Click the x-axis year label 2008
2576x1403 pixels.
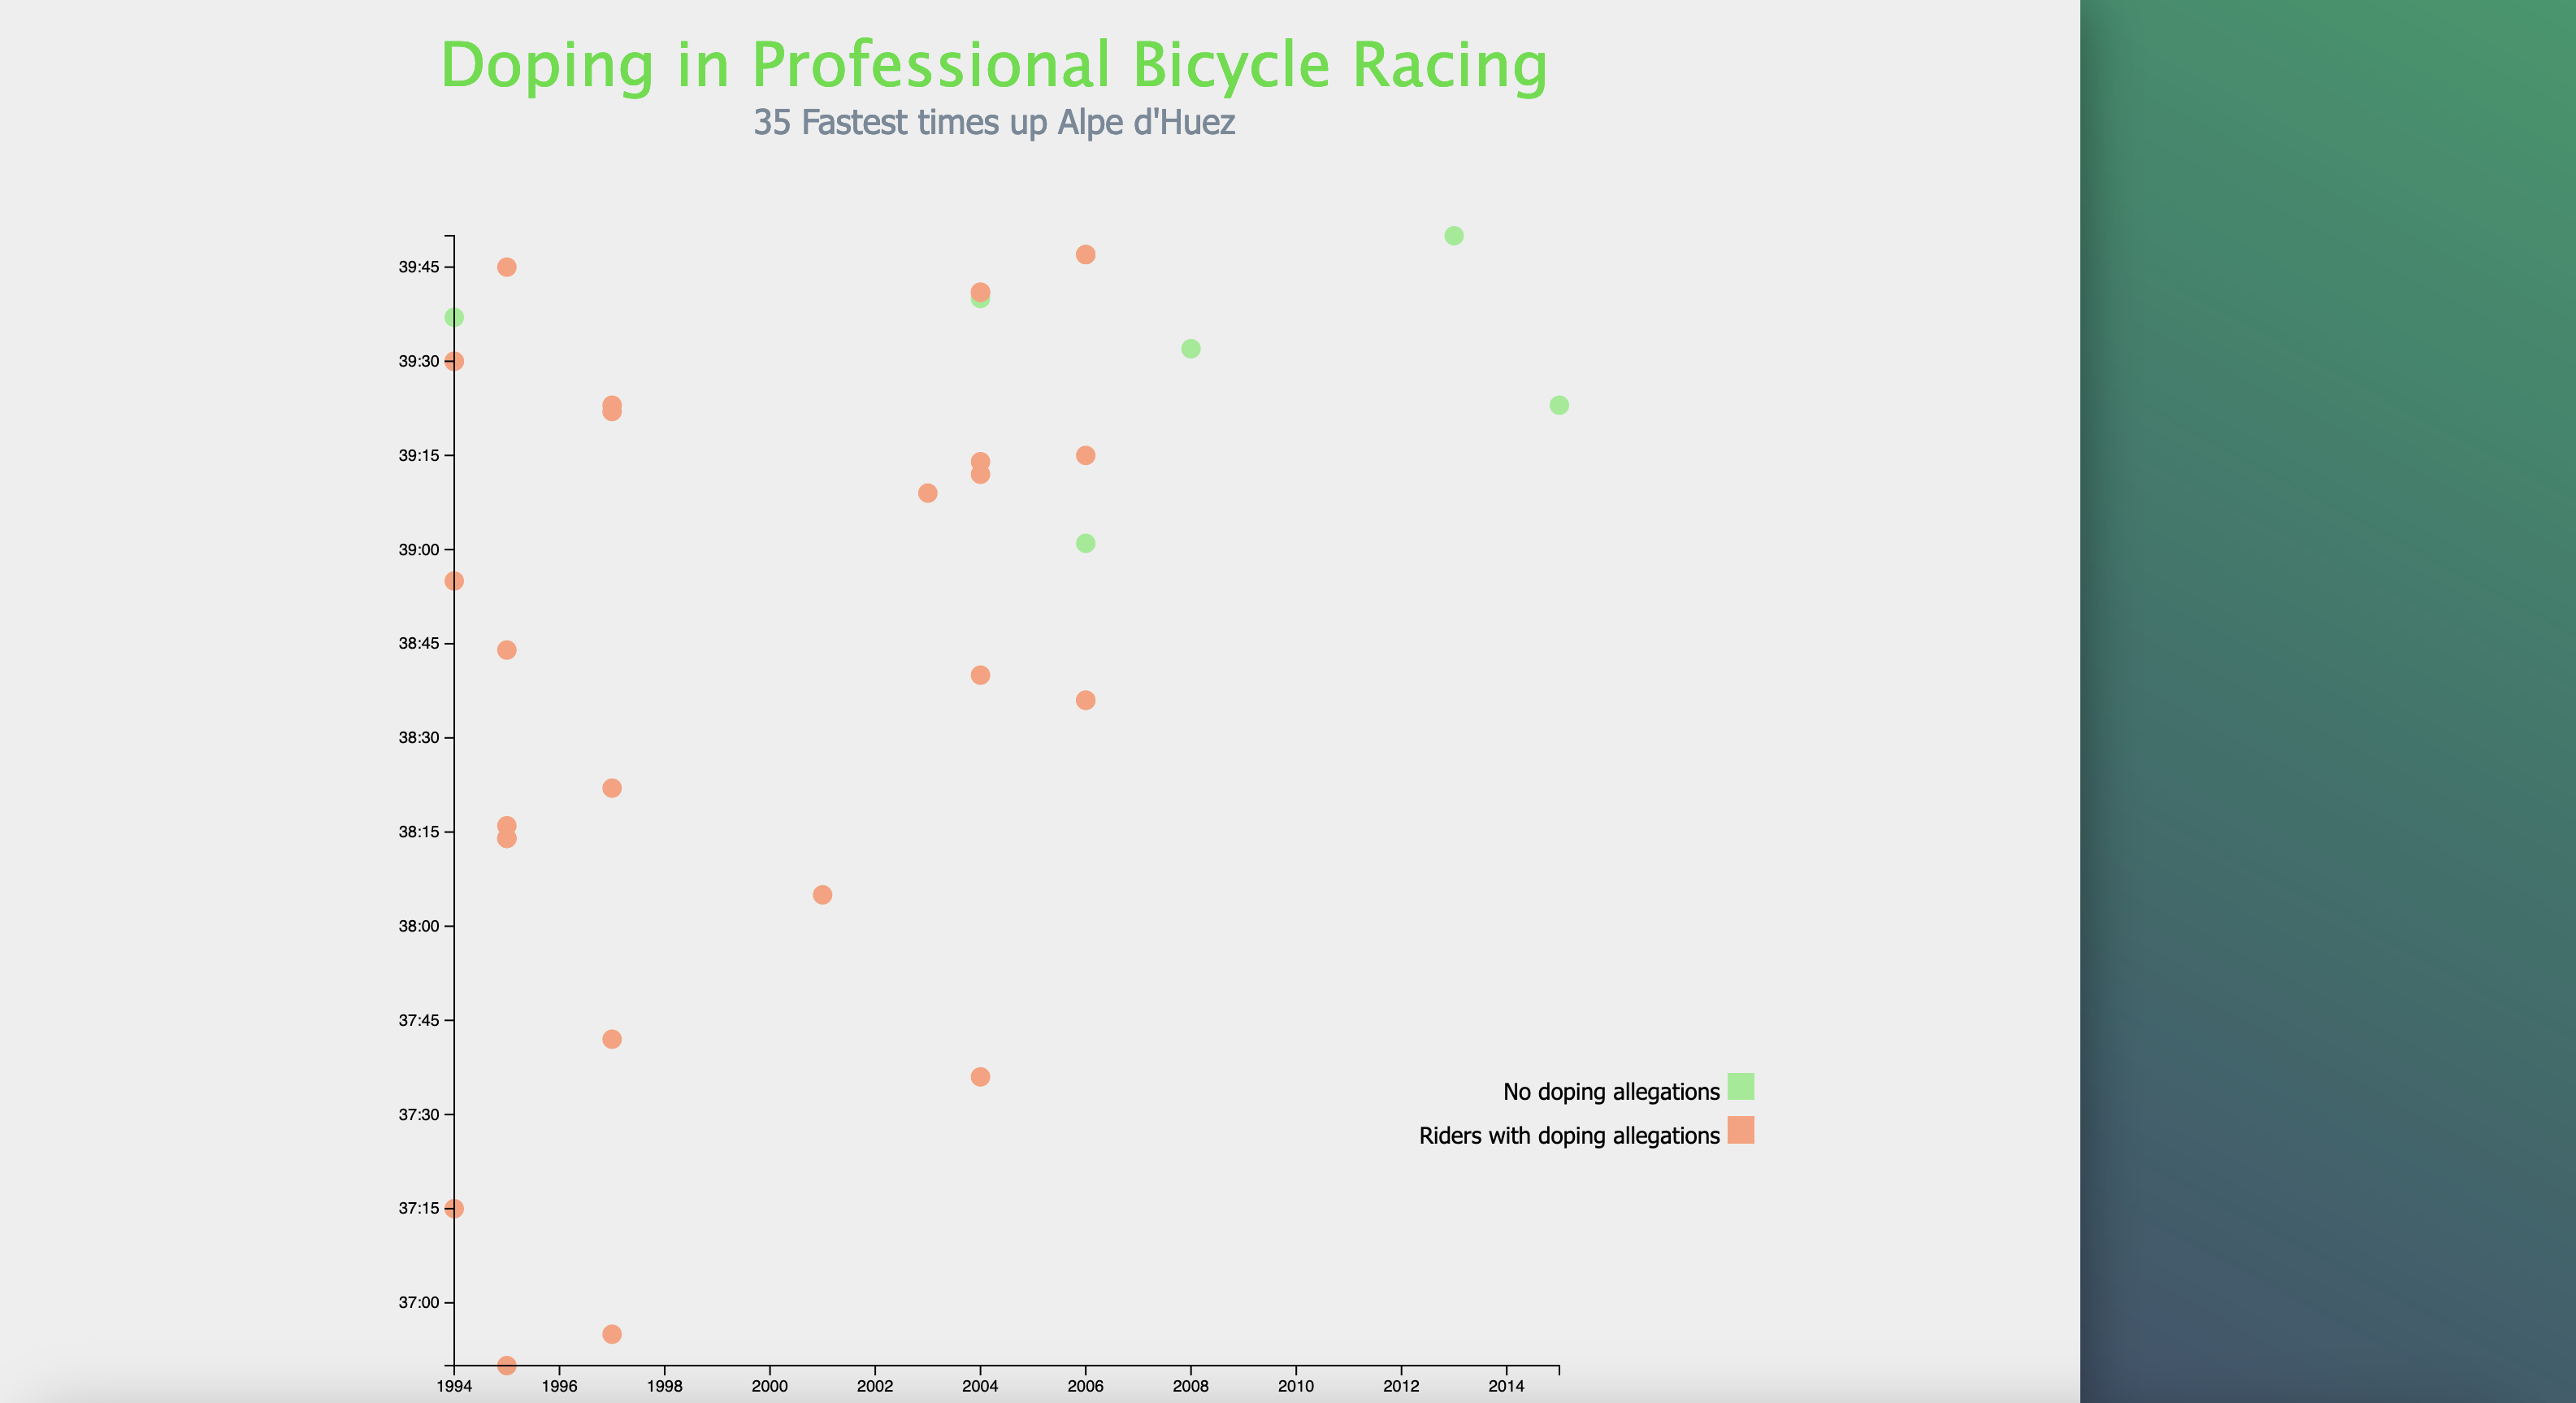click(1190, 1386)
